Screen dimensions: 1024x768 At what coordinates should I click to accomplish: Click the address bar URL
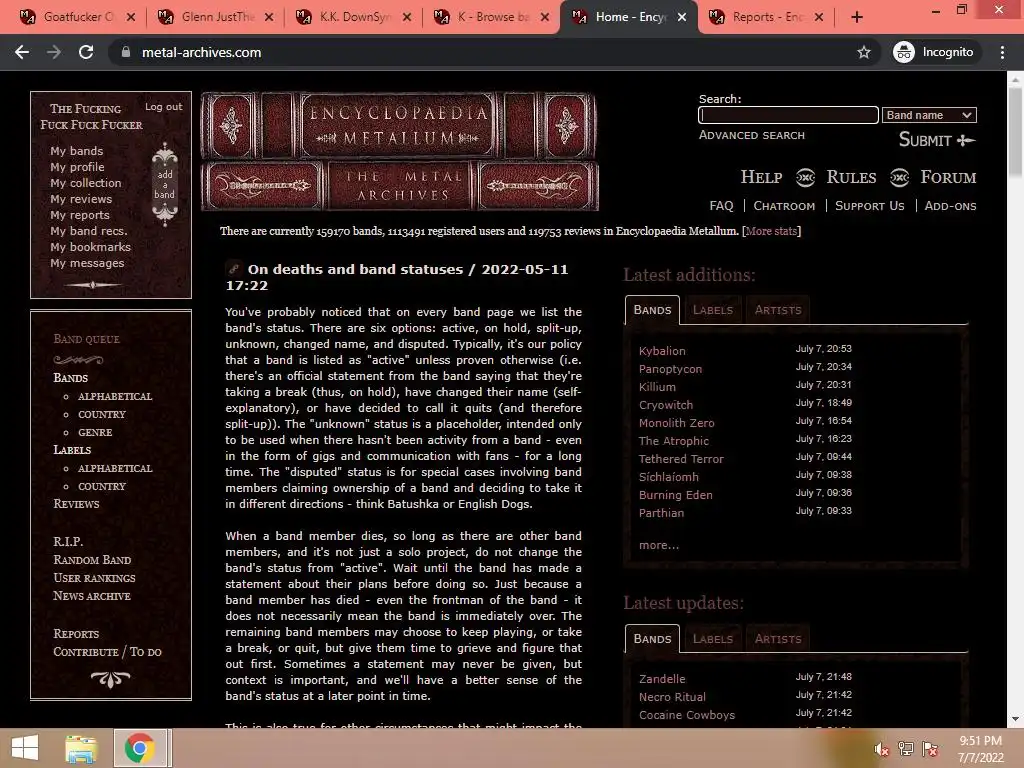pos(201,52)
